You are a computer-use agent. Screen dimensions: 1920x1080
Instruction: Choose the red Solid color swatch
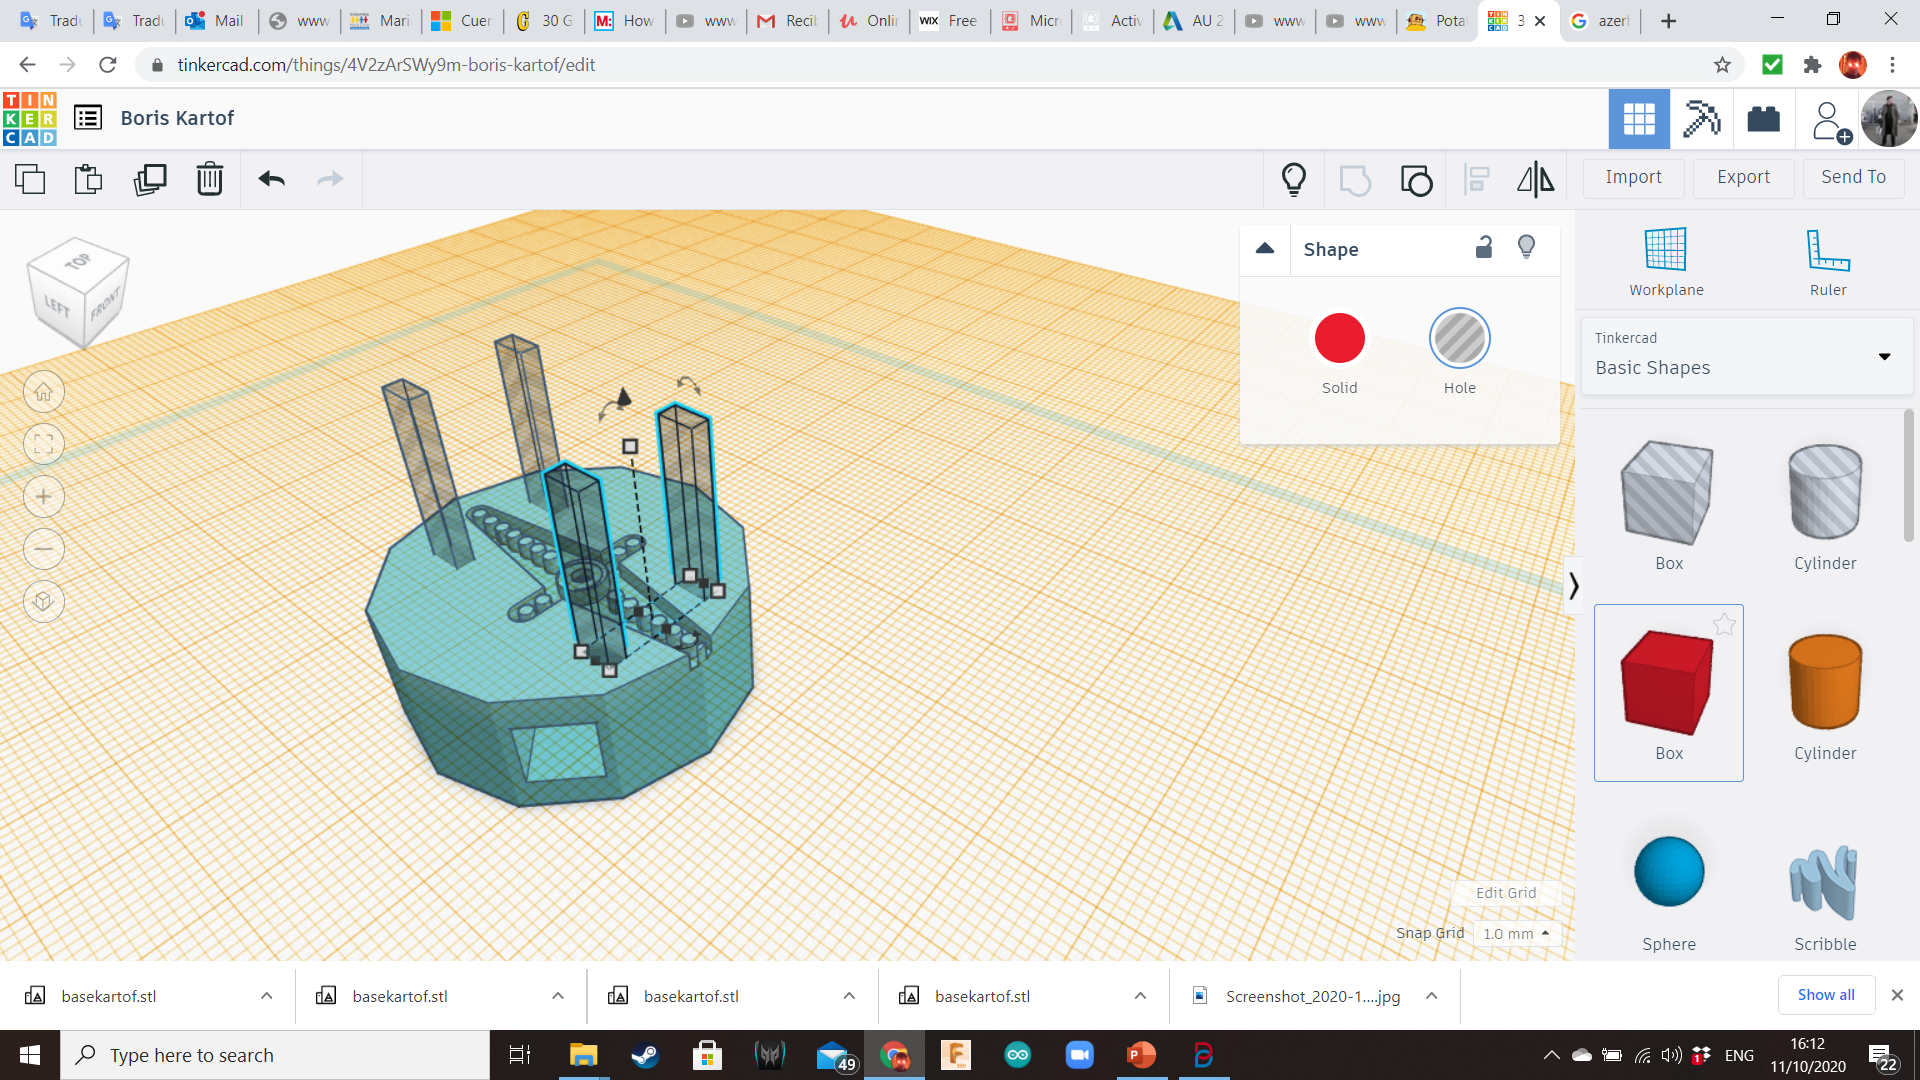click(x=1339, y=338)
